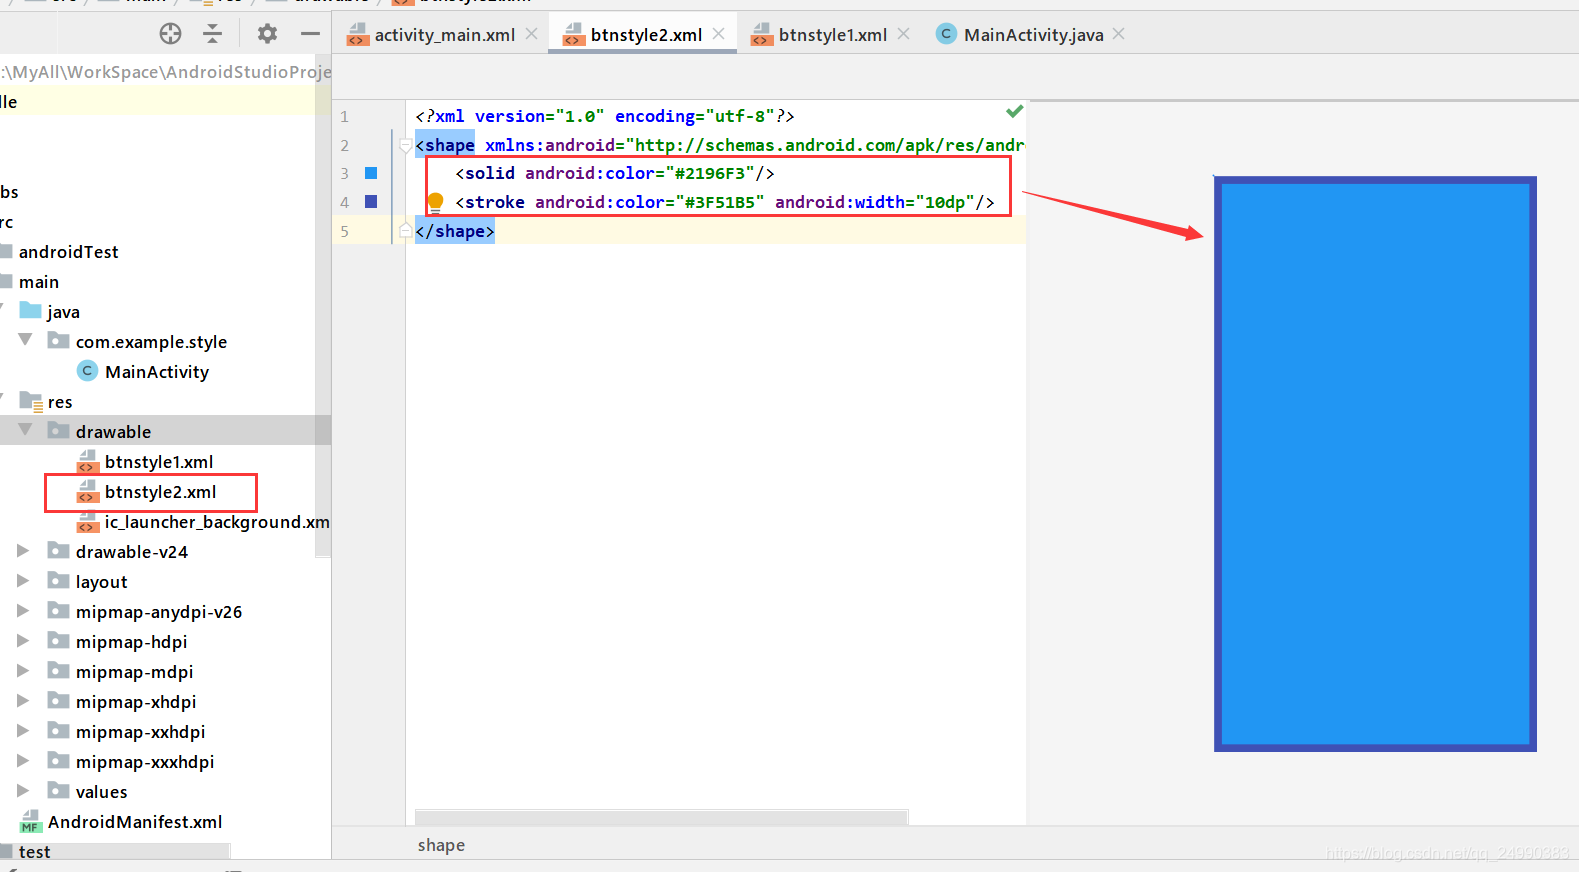This screenshot has height=872, width=1579.
Task: Close the MainActivity.java tab
Action: pyautogui.click(x=1119, y=34)
